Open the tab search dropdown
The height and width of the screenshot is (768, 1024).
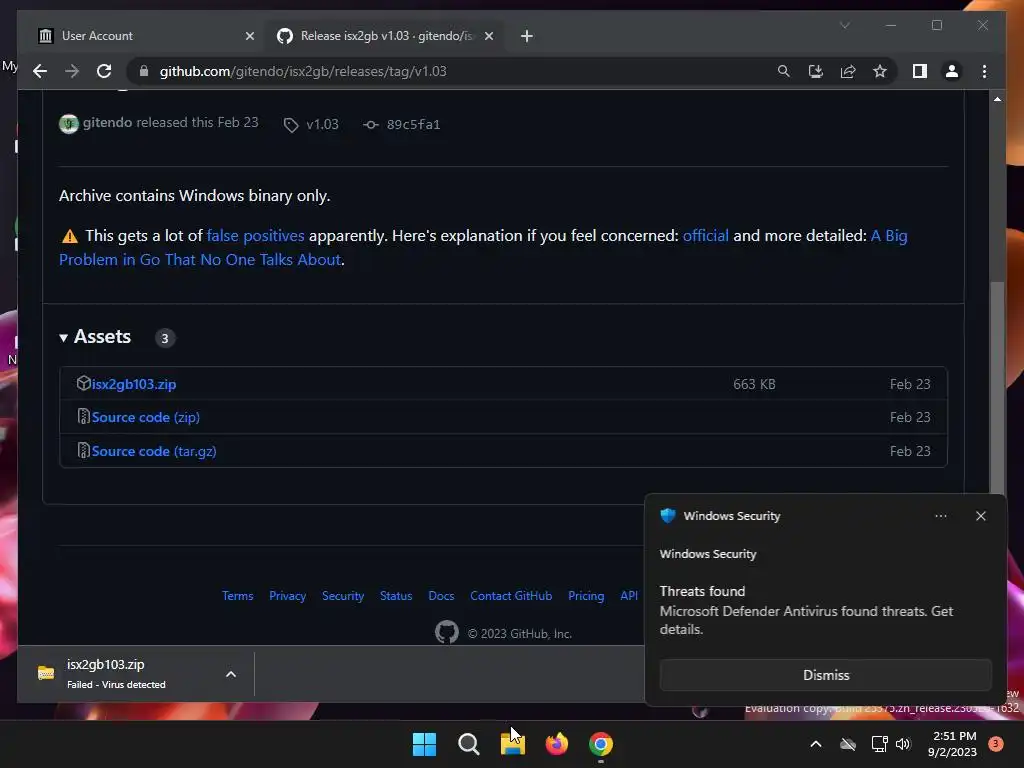pos(844,25)
